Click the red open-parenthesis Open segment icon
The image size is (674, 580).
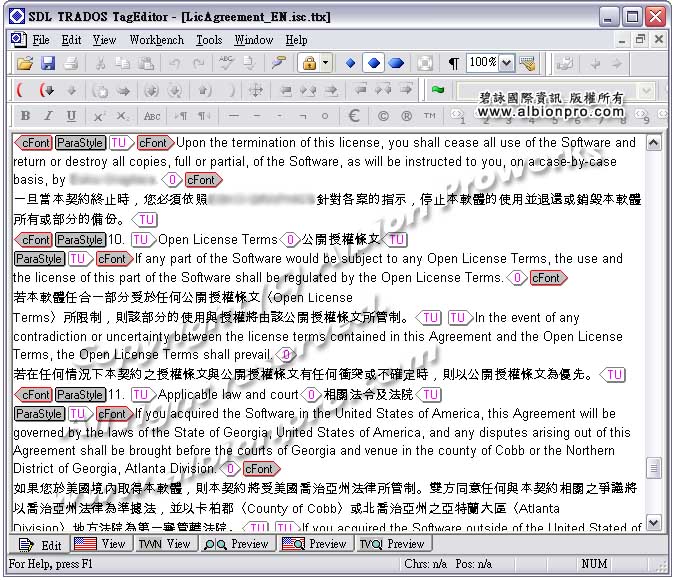click(19, 90)
